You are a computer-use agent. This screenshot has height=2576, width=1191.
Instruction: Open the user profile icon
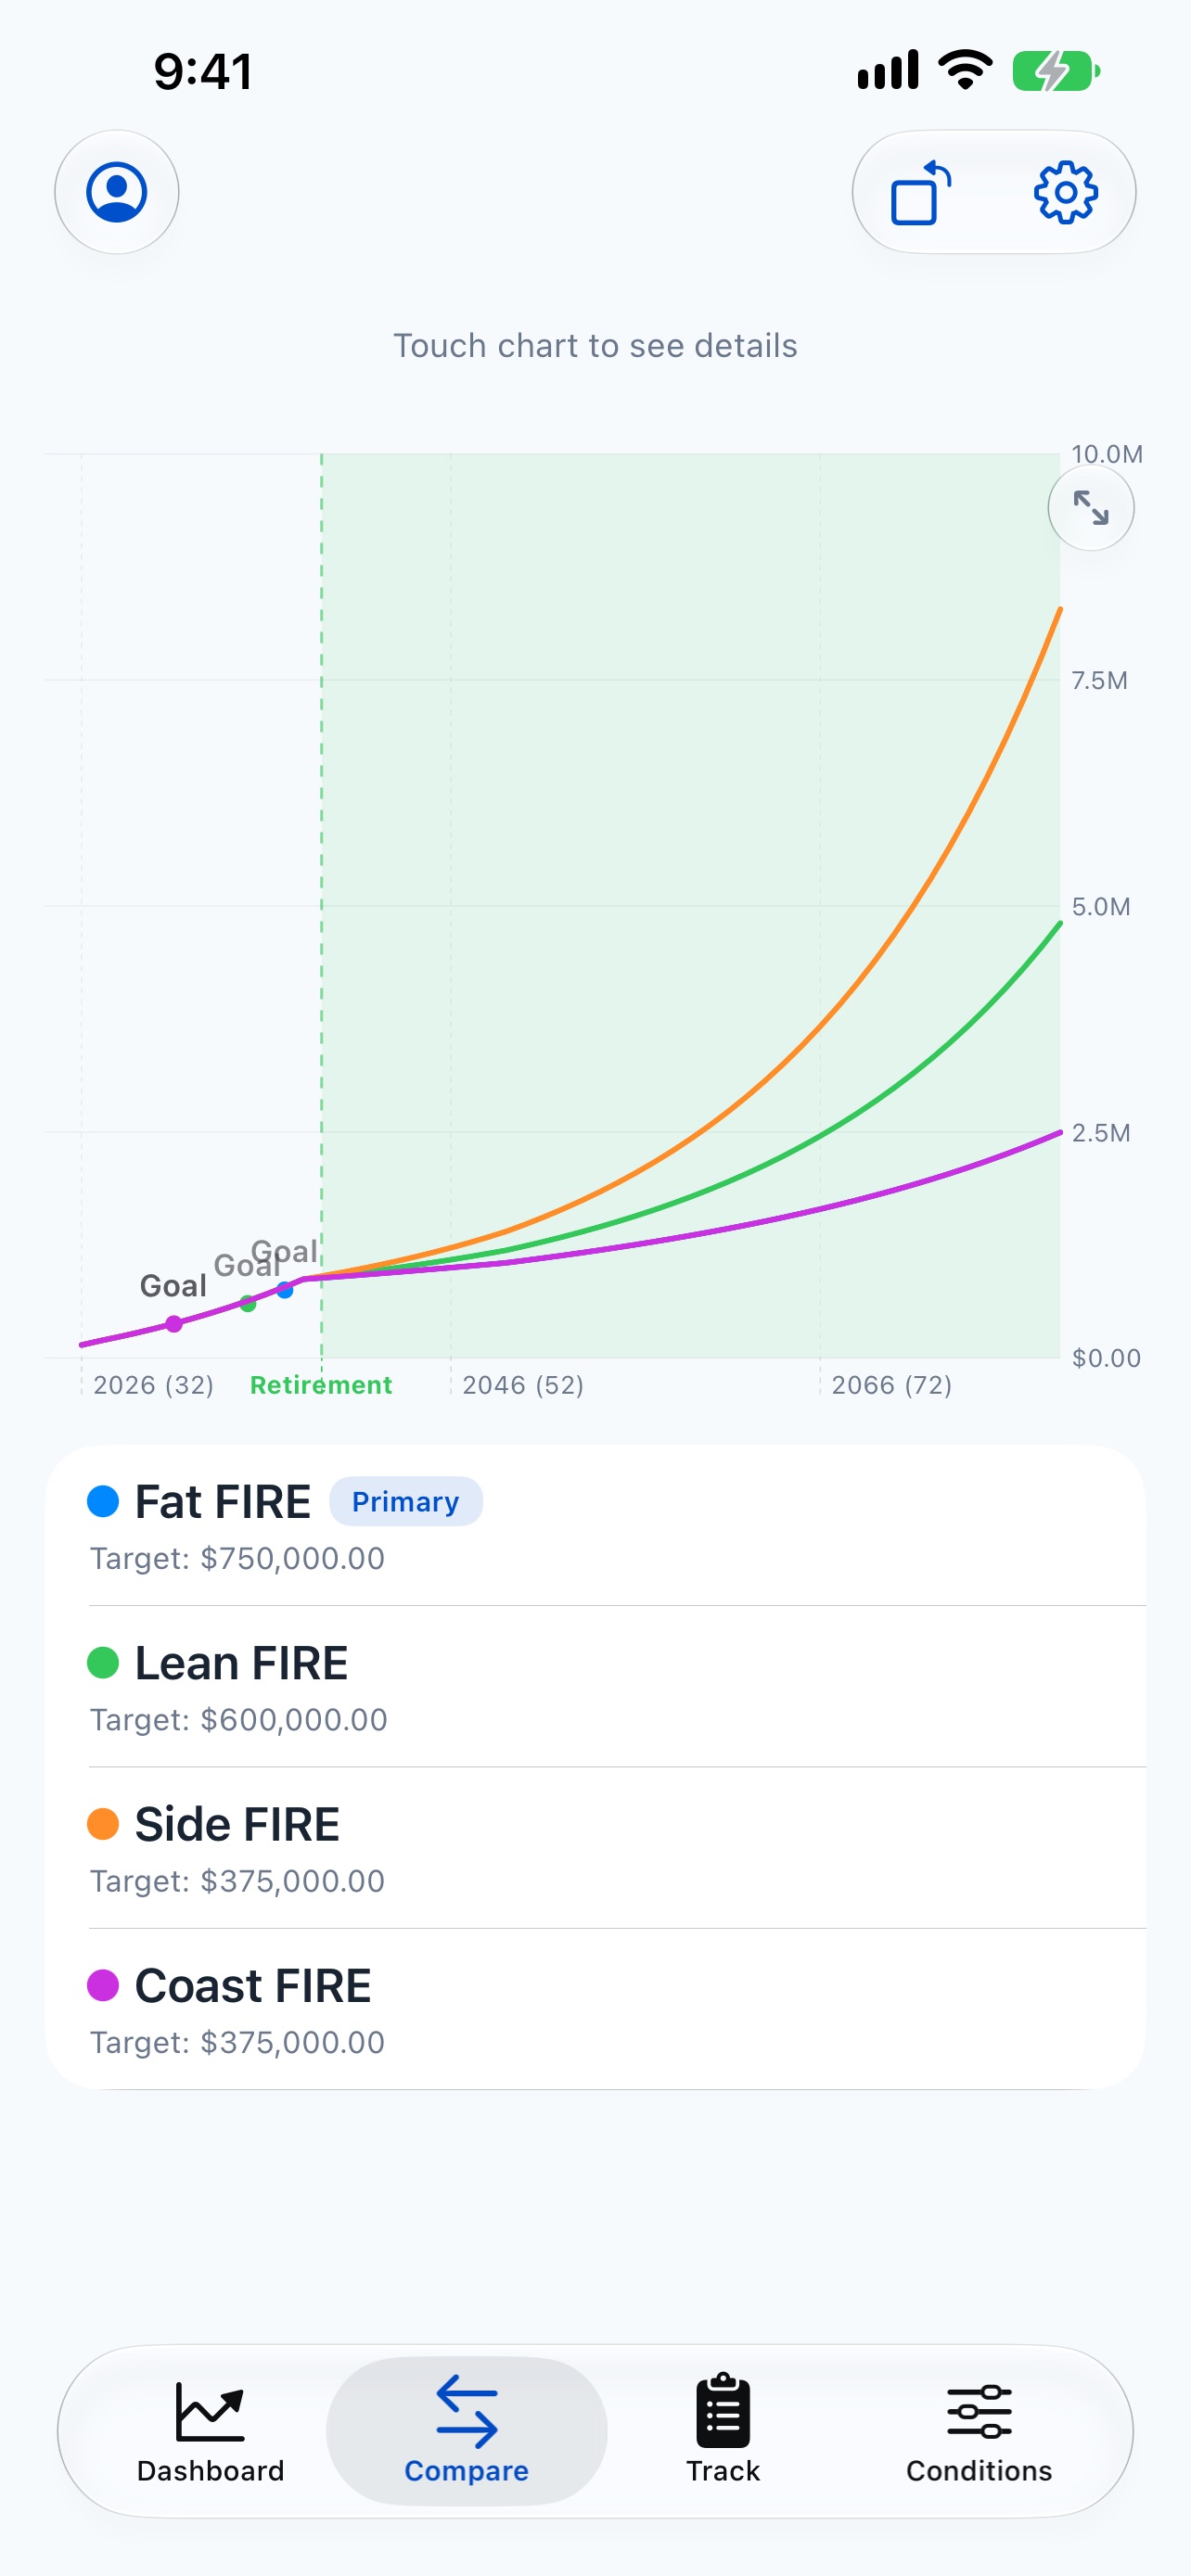point(117,192)
